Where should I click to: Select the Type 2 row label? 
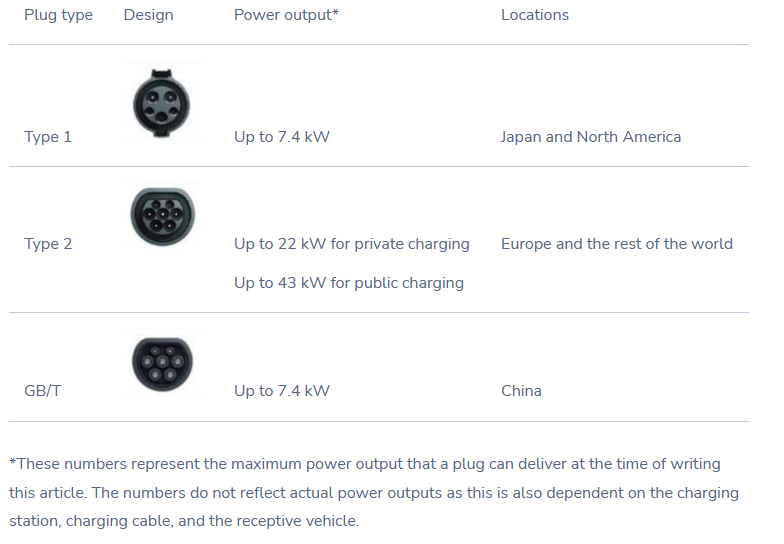tap(48, 244)
